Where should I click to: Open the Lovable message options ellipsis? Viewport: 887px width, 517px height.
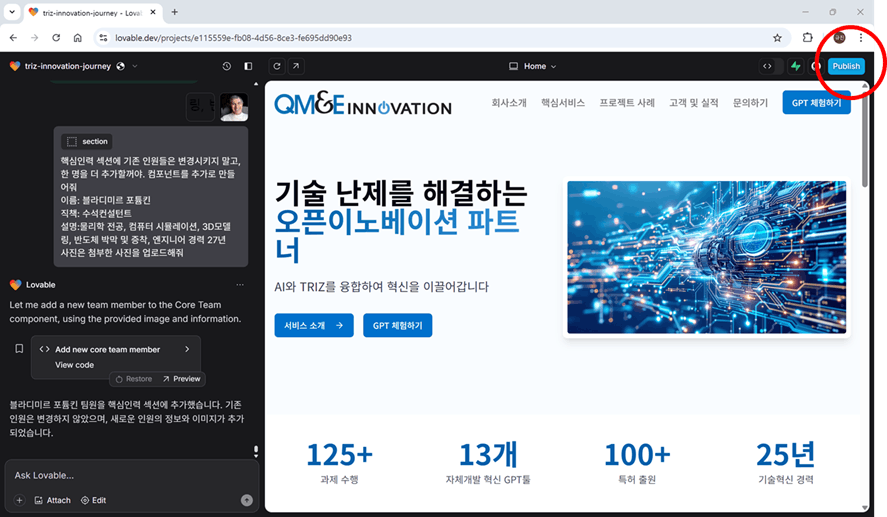pos(240,285)
